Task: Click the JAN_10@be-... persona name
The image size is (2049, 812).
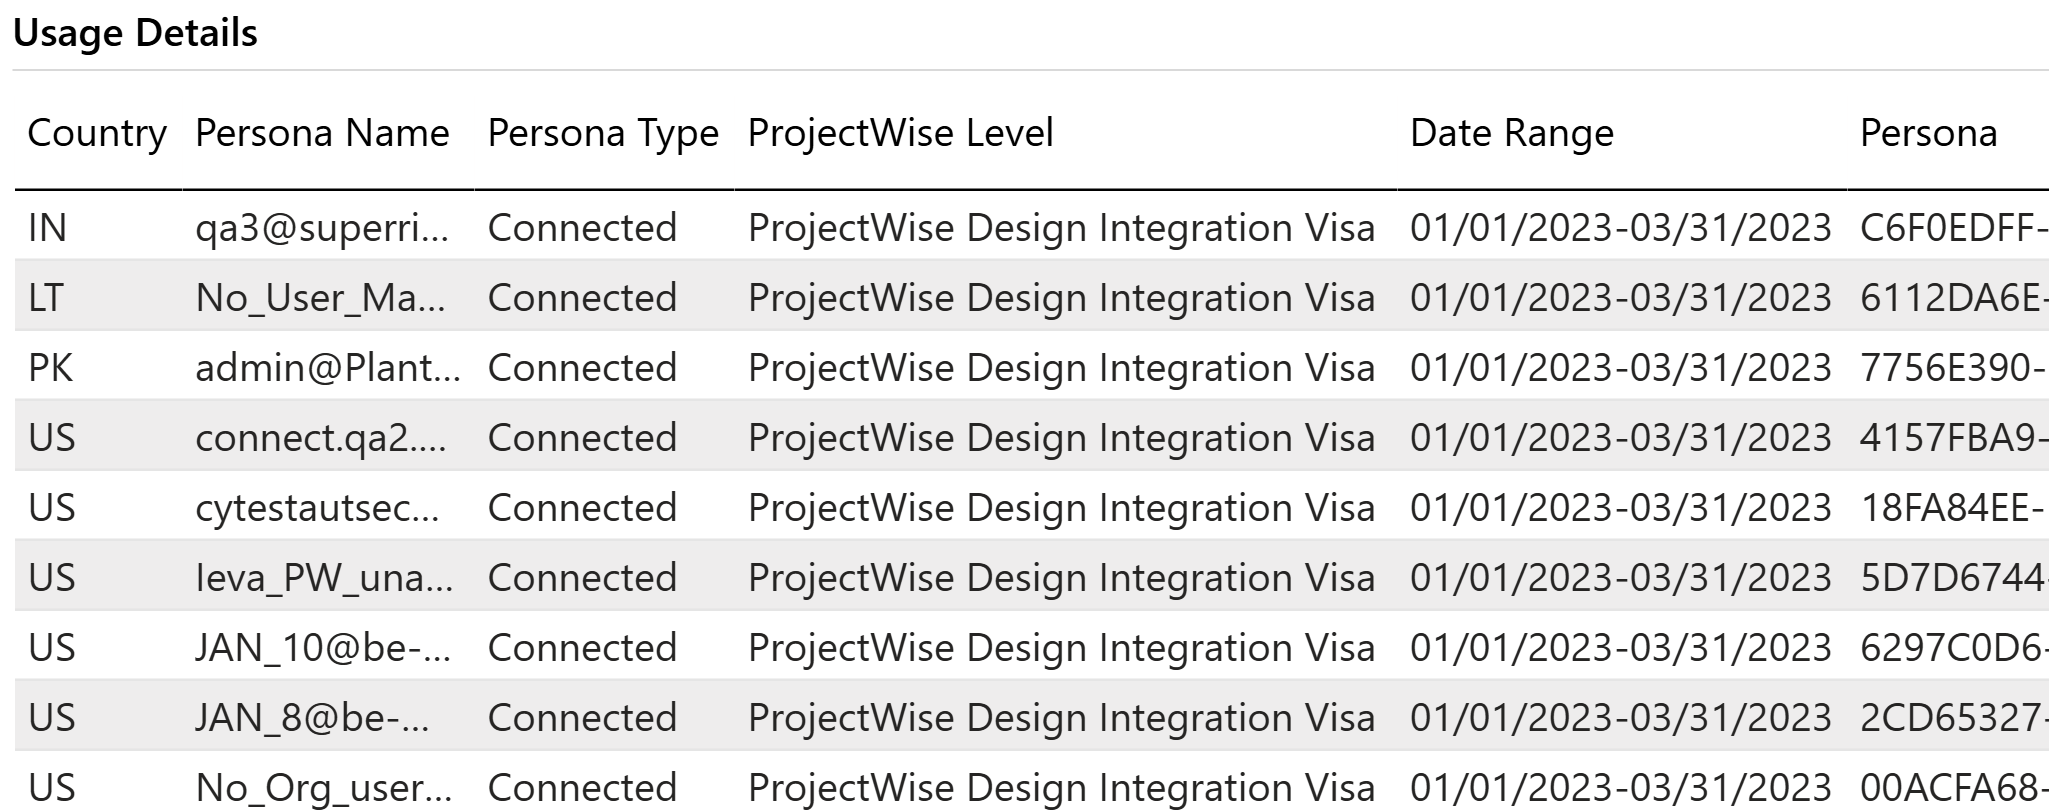Action: pos(323,648)
